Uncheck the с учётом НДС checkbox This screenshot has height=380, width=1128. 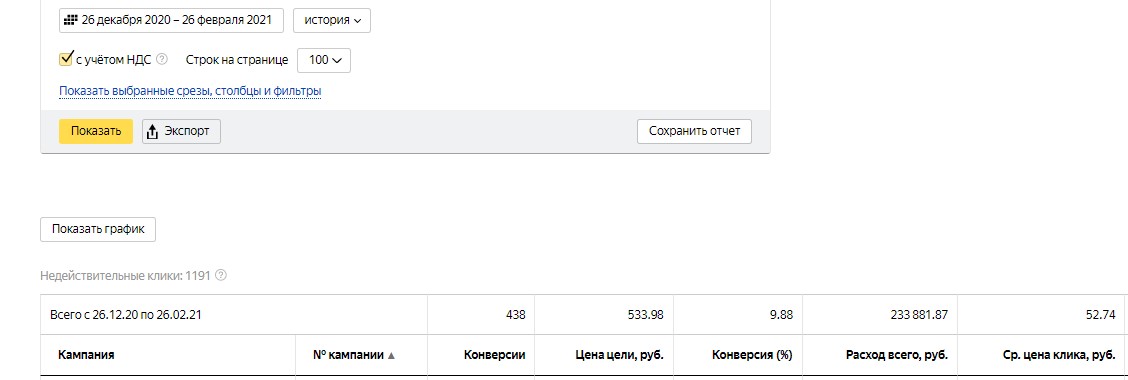65,59
